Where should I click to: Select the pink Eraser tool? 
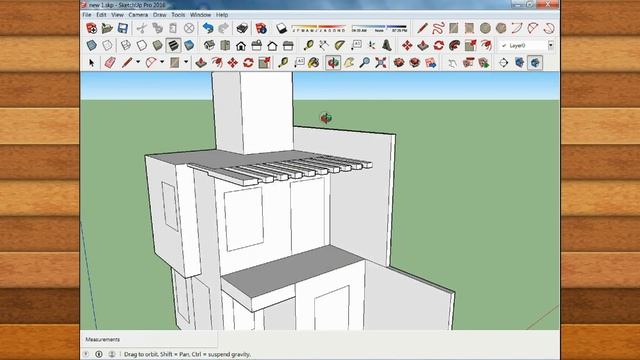110,63
